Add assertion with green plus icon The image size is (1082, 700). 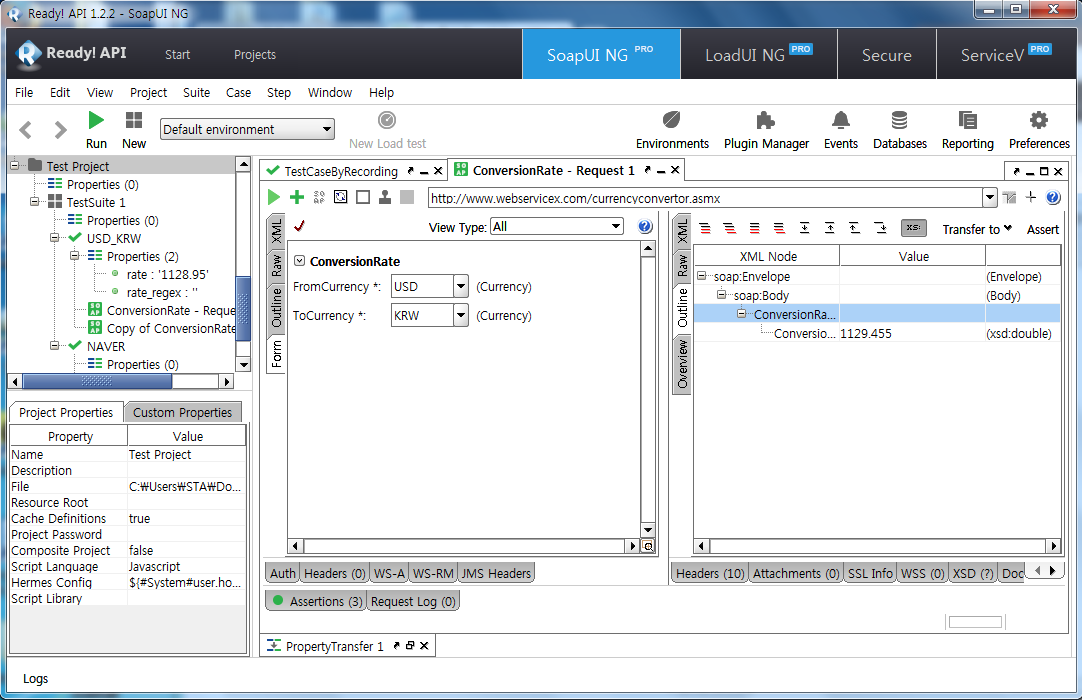coord(297,198)
